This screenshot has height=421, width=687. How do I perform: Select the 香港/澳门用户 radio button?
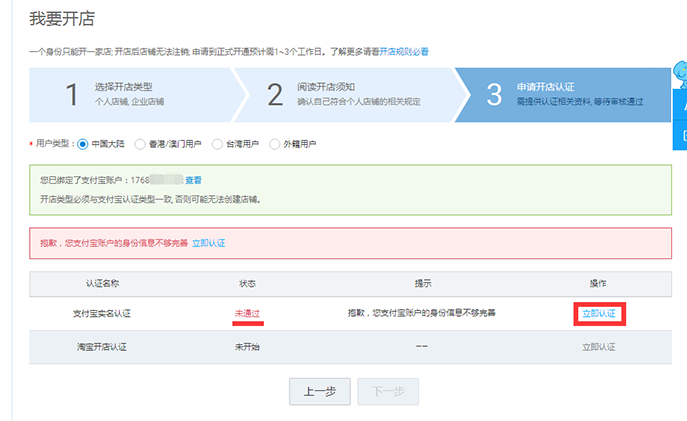pos(140,144)
